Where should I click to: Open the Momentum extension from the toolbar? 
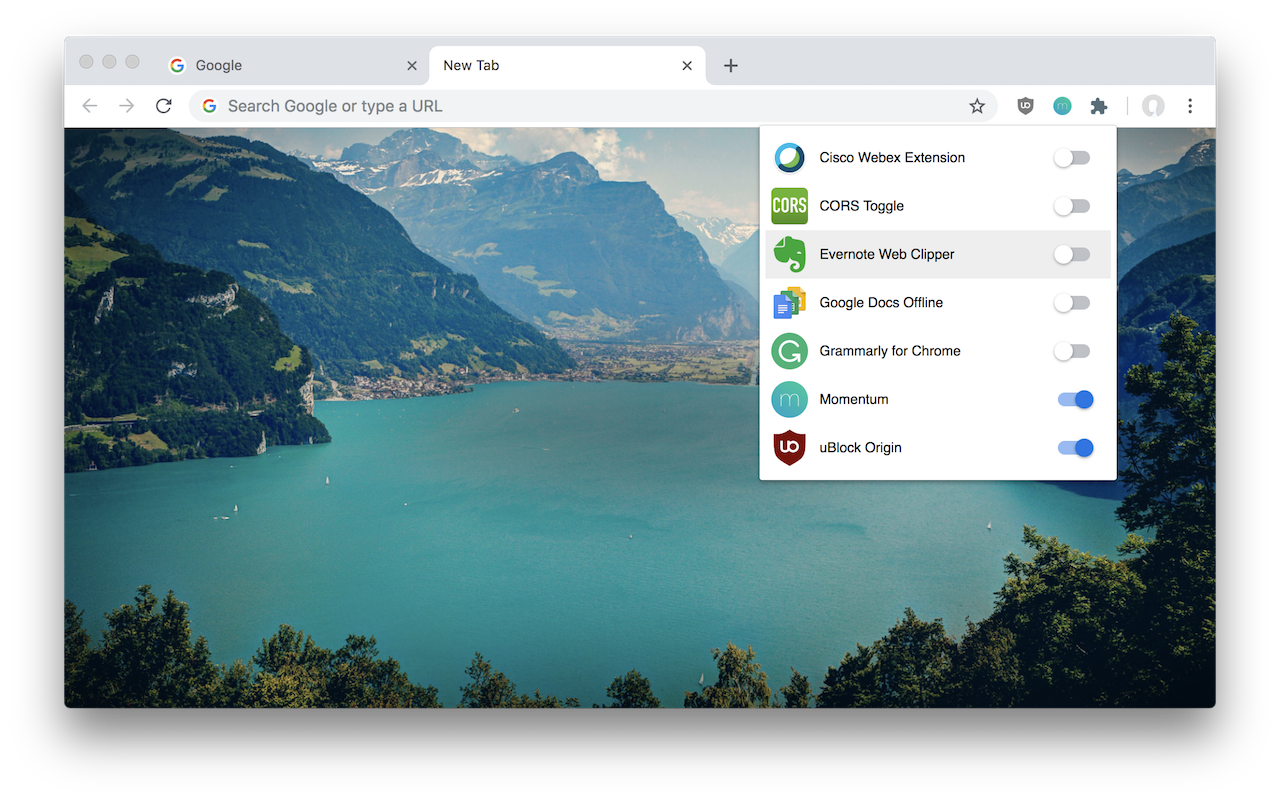tap(1062, 106)
